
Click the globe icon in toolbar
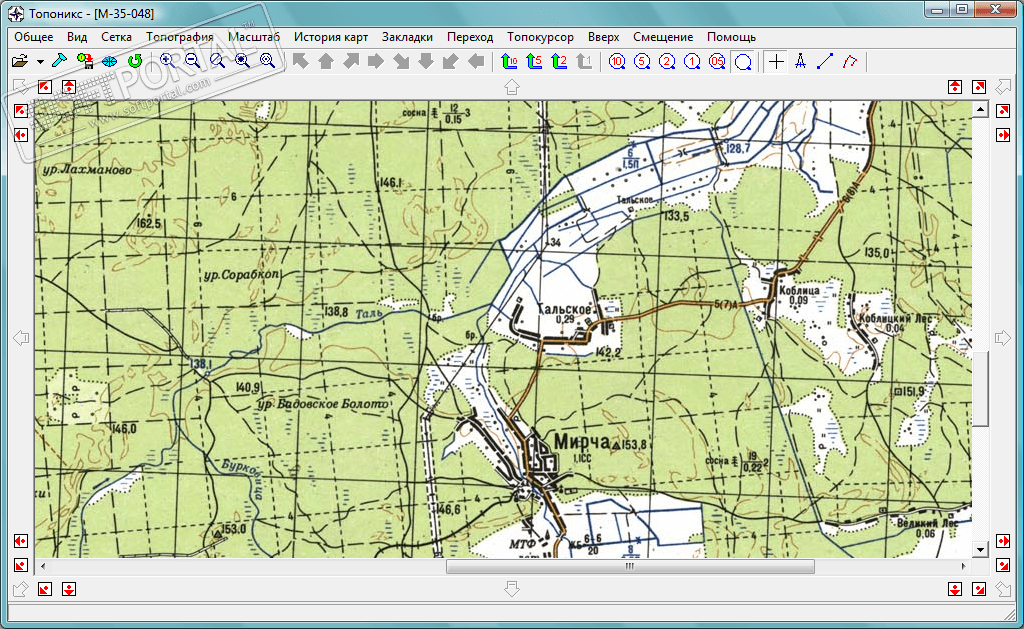tap(110, 62)
